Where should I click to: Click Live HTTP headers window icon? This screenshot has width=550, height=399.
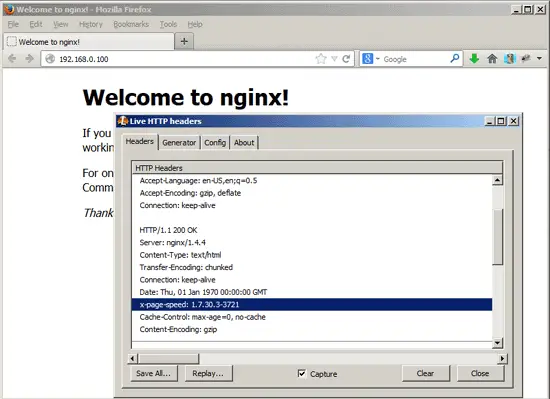123,121
